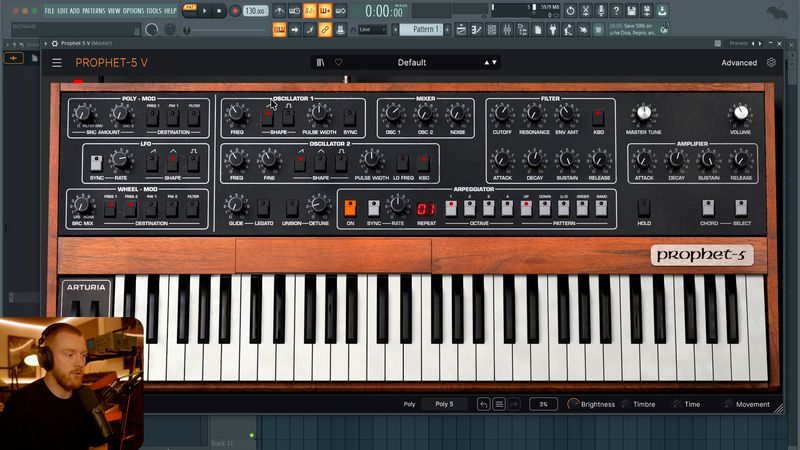Open the plugin picker plug icon
This screenshot has width=800, height=450.
point(553,30)
